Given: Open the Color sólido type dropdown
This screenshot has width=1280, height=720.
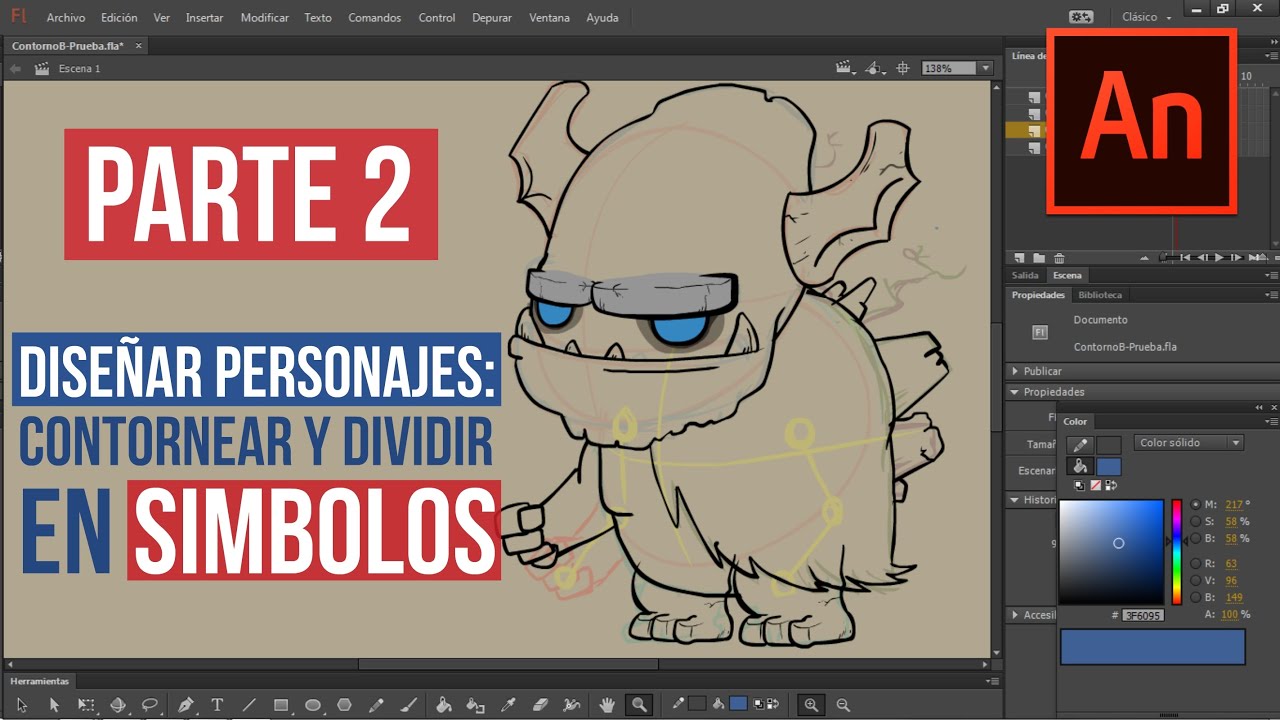Looking at the screenshot, I should [x=1189, y=443].
